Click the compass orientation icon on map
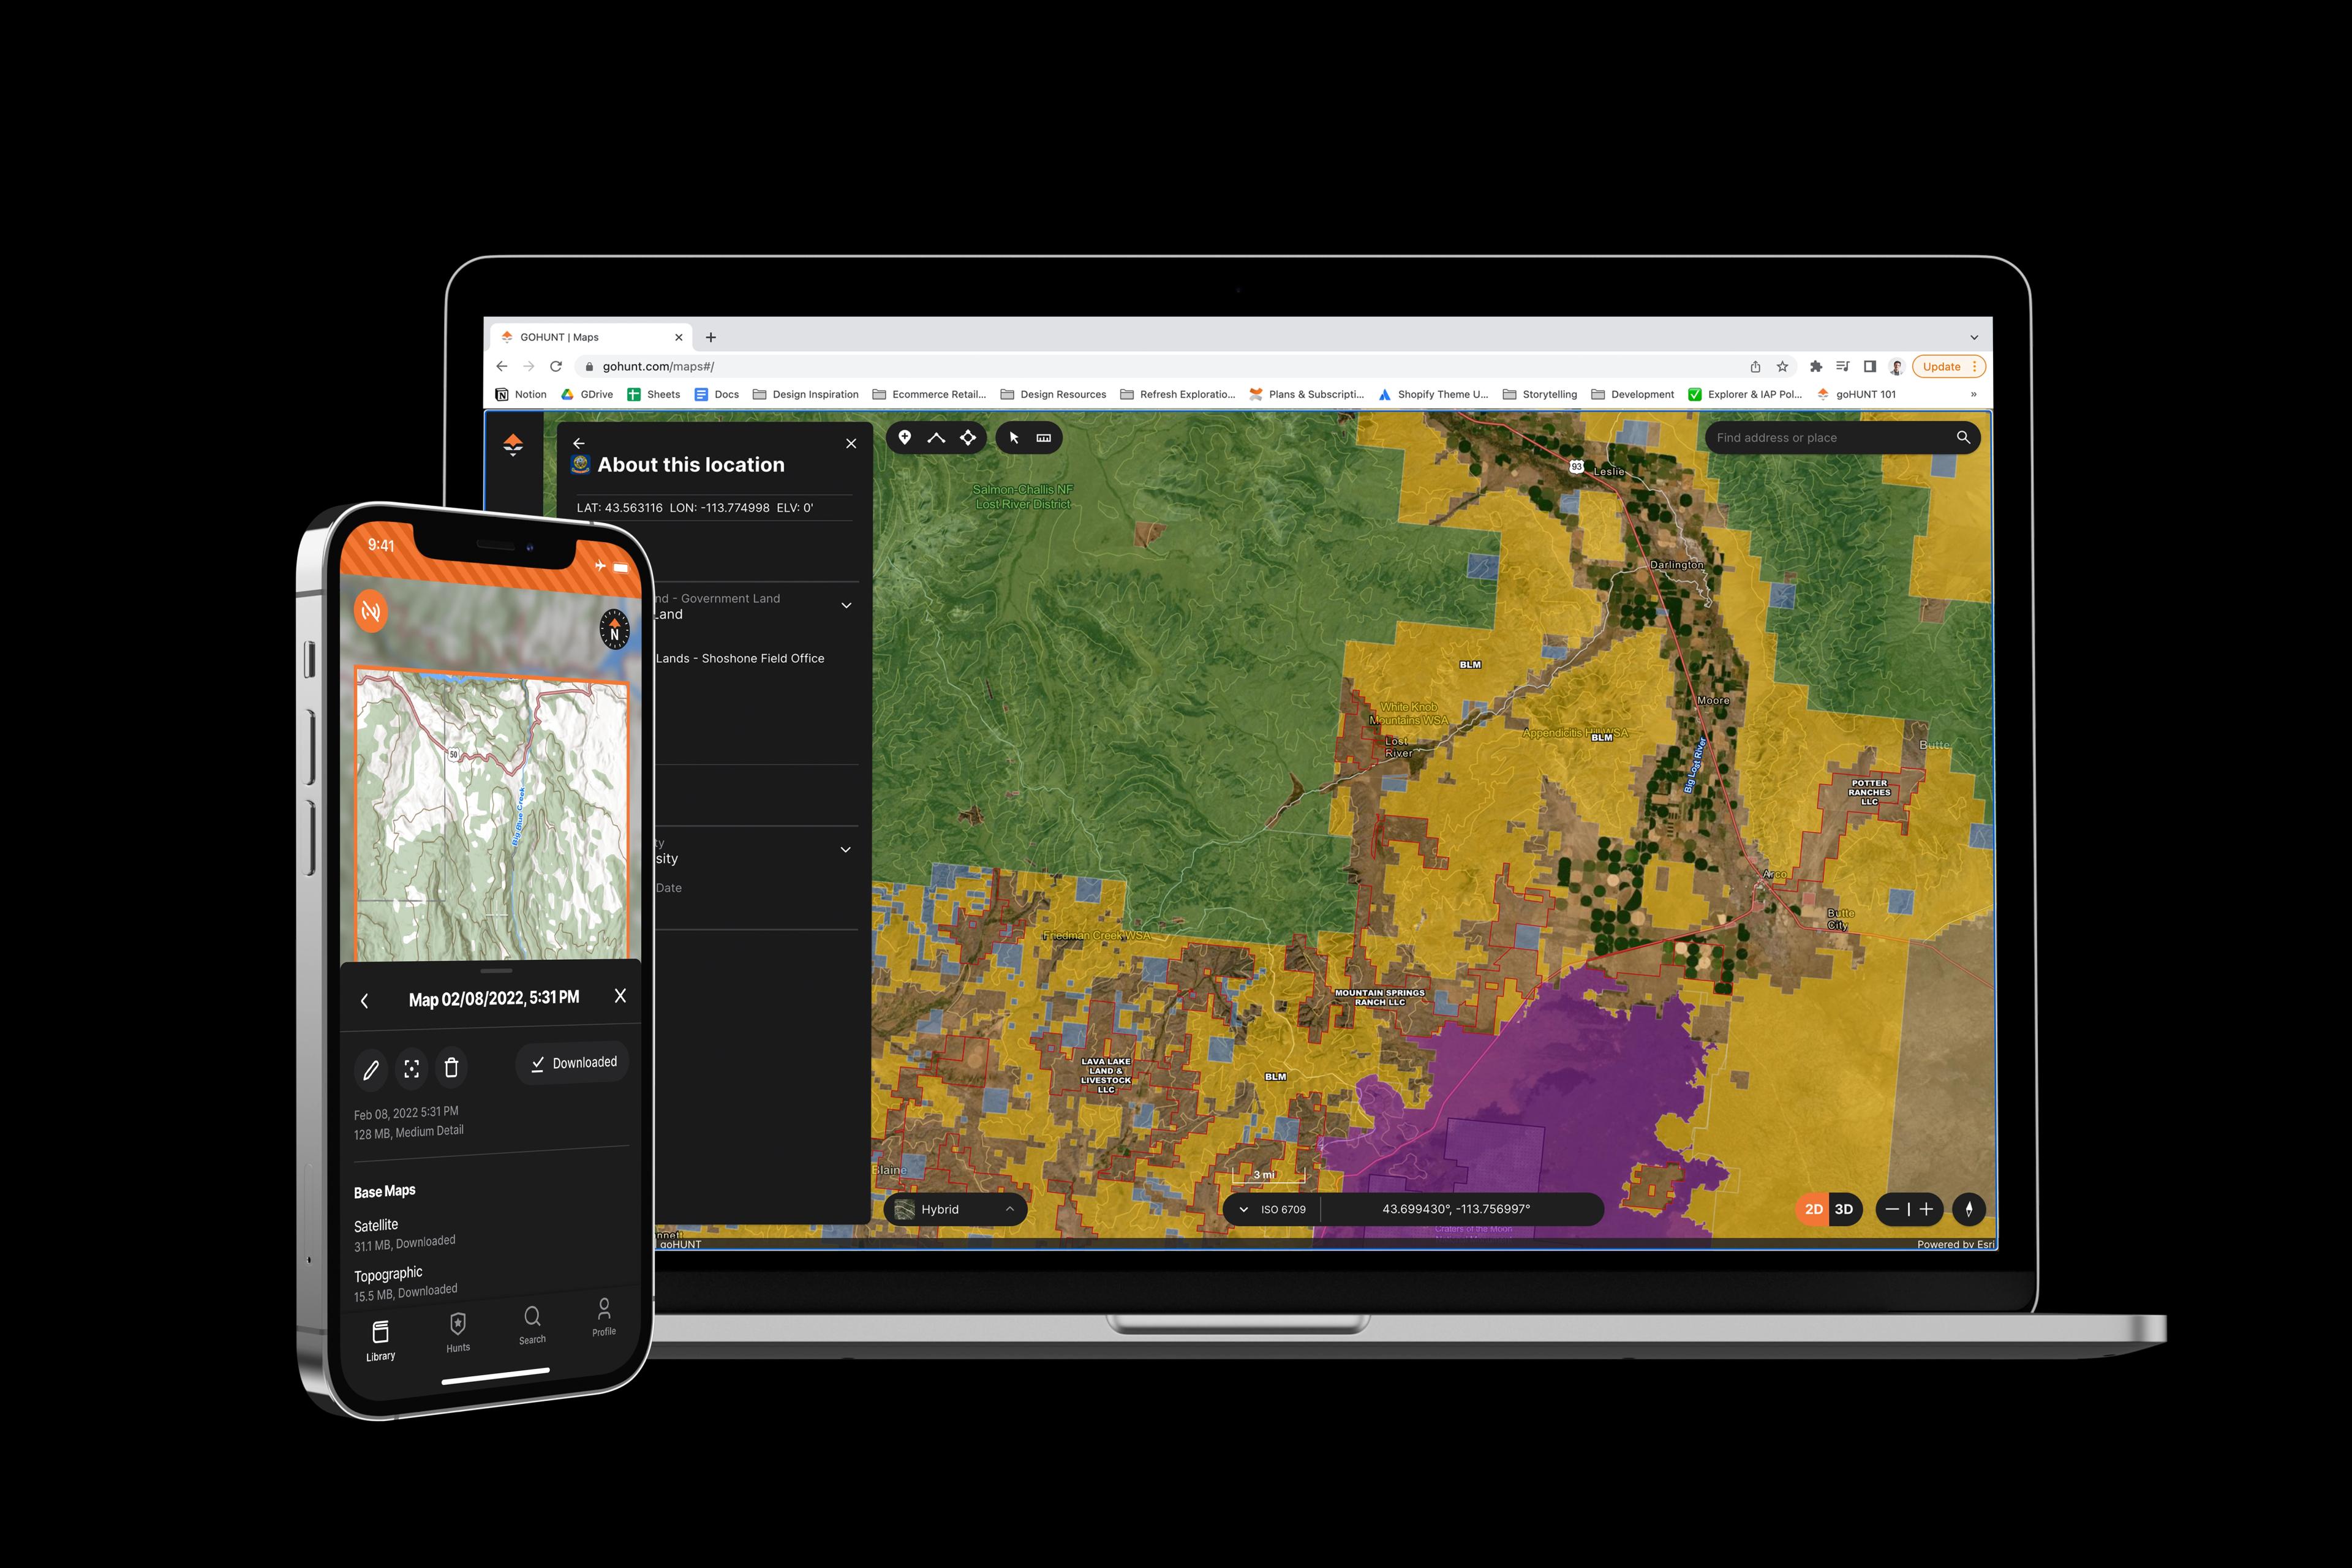2352x1568 pixels. point(1969,1210)
